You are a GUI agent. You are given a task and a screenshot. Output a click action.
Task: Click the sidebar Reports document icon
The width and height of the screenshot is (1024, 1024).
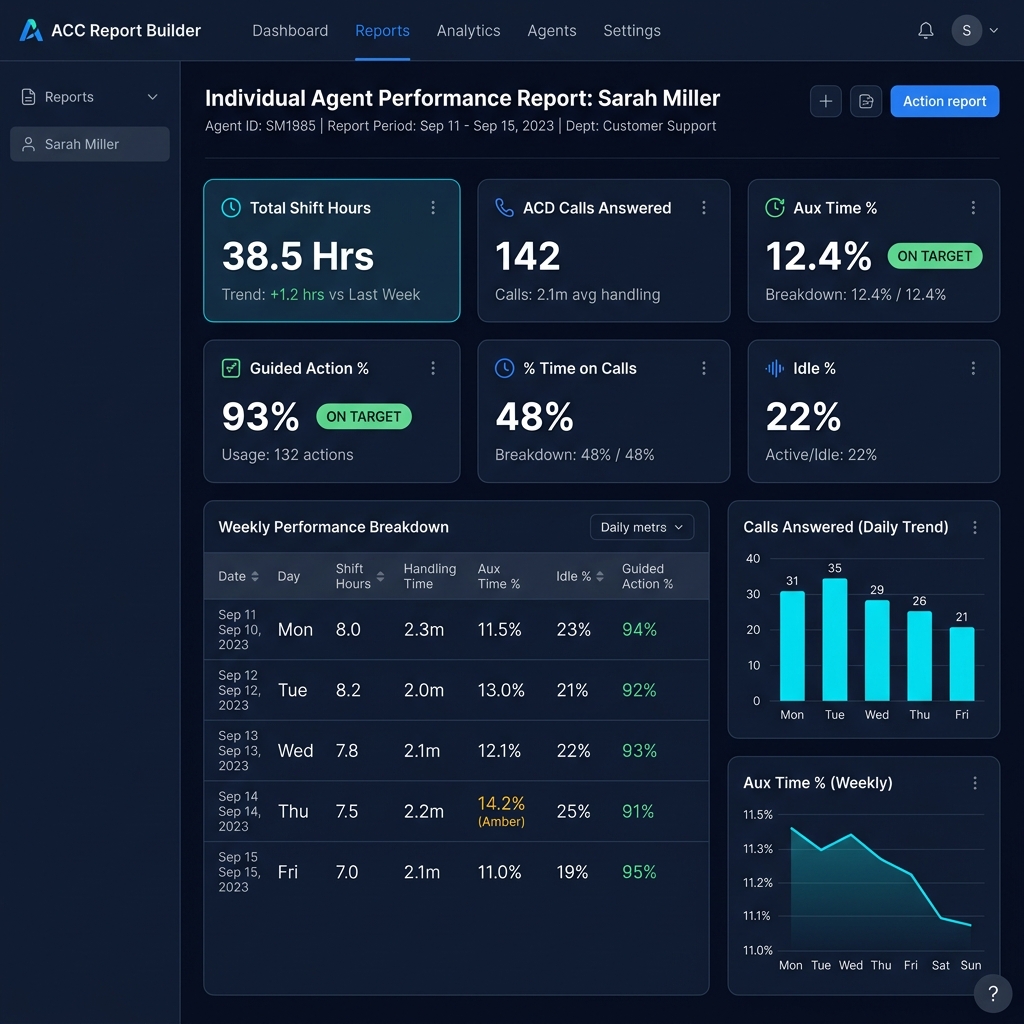28,97
